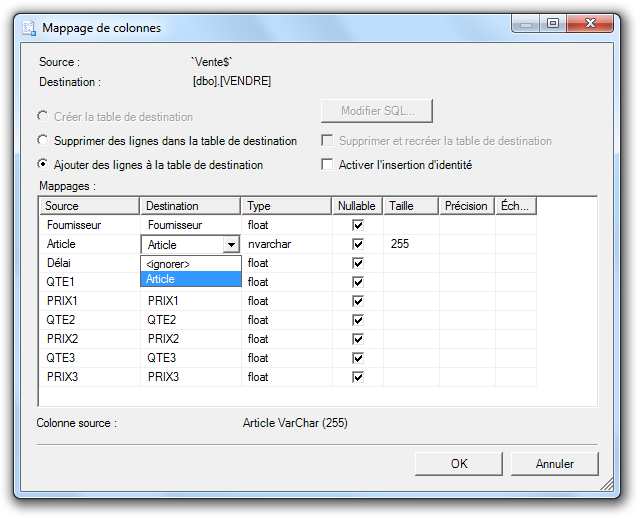Uncheck Nullable checkbox in Article row

pos(358,244)
